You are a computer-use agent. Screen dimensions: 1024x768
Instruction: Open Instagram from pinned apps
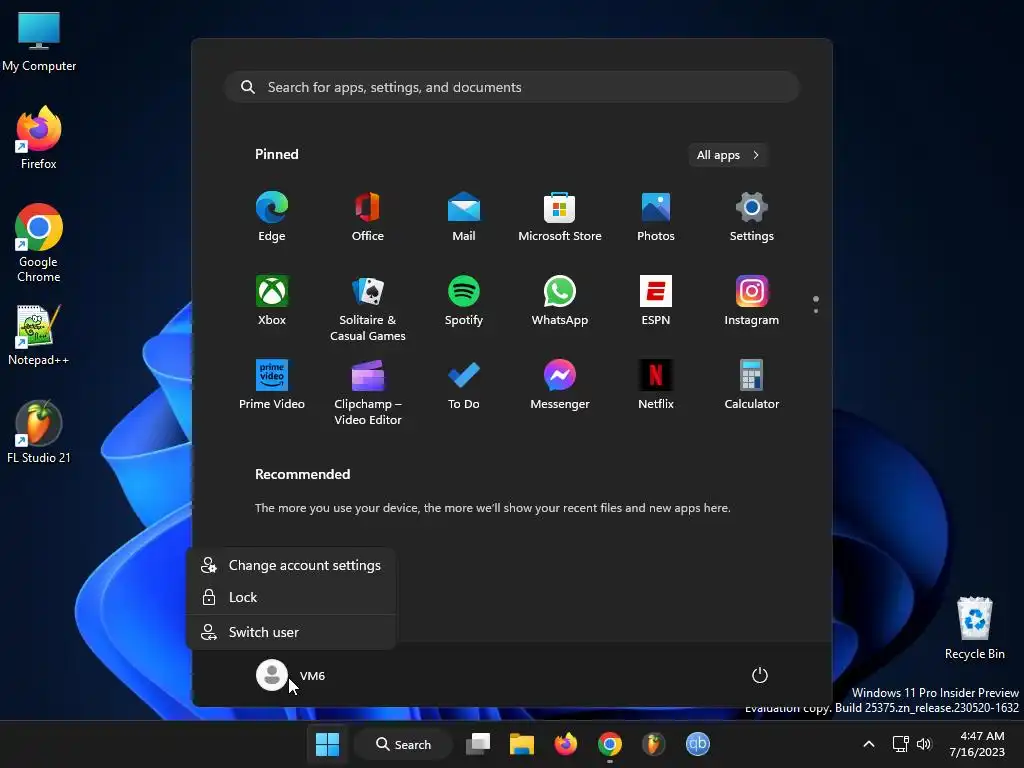tap(752, 301)
